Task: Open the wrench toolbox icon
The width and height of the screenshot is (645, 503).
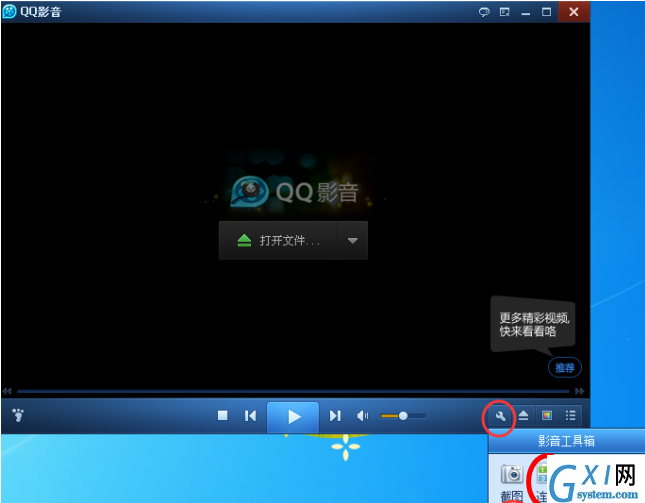Action: (500, 416)
